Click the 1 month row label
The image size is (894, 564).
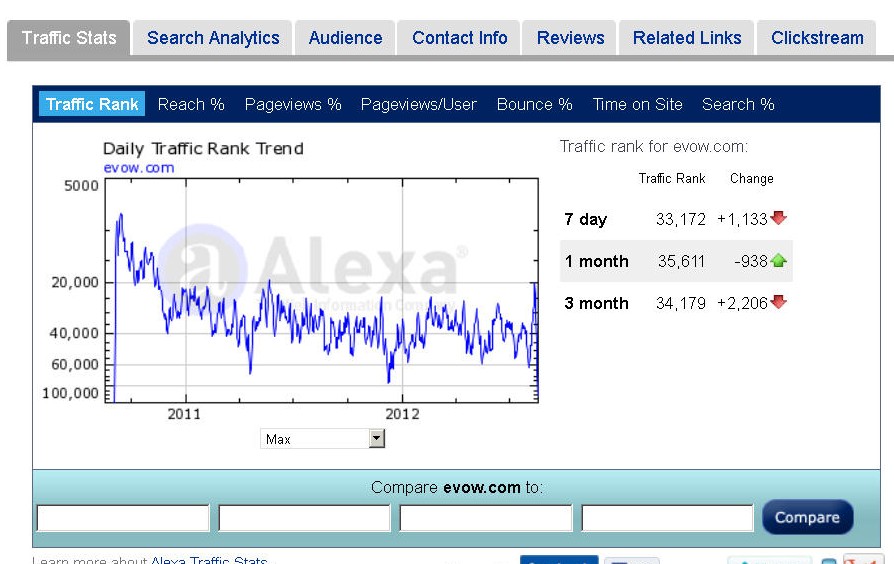pos(596,261)
